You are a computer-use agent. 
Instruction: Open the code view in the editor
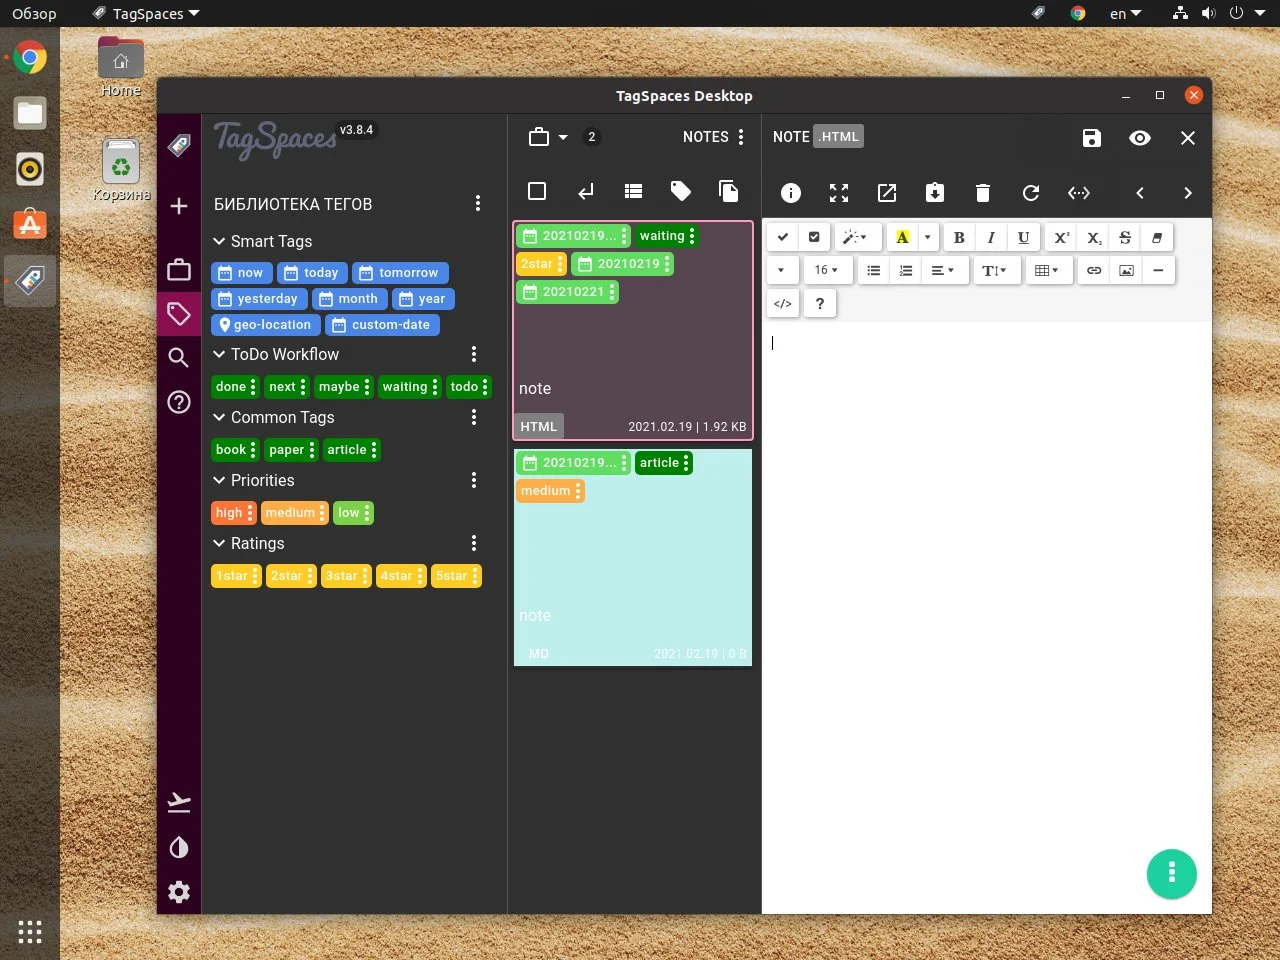783,304
